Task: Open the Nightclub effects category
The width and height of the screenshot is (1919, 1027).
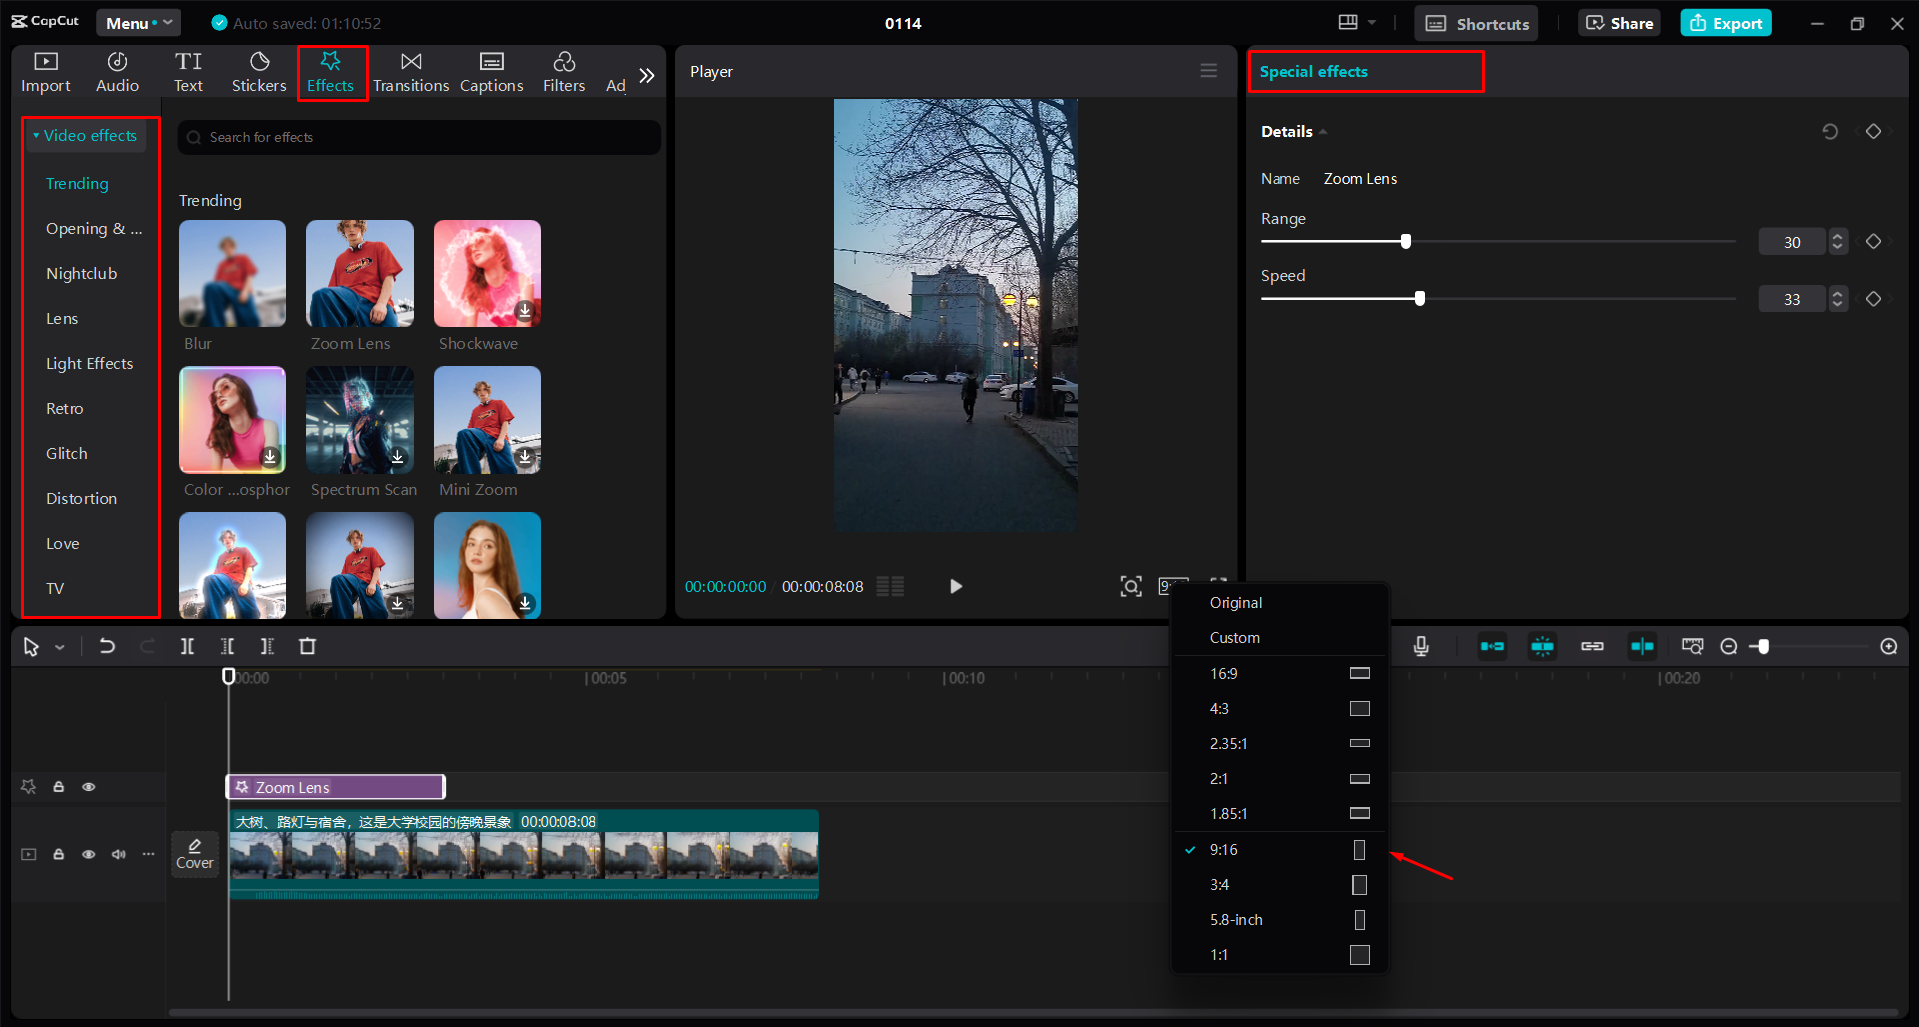Action: tap(82, 273)
